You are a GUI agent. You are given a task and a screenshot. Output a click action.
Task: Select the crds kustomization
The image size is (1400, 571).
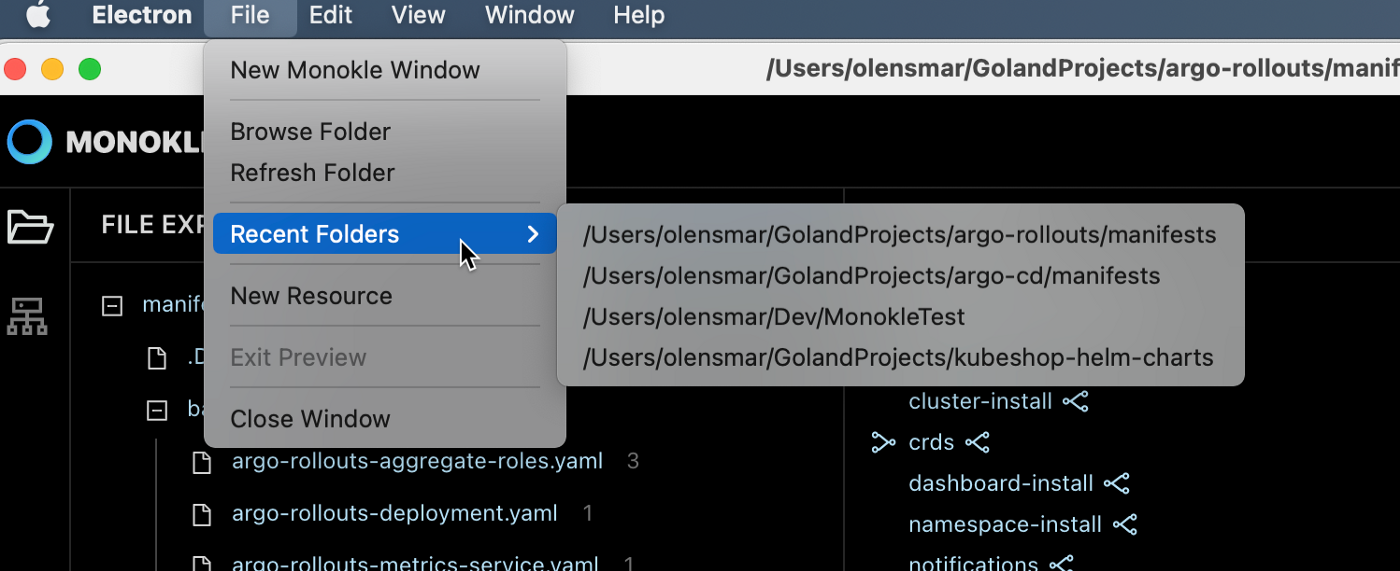[x=931, y=443]
